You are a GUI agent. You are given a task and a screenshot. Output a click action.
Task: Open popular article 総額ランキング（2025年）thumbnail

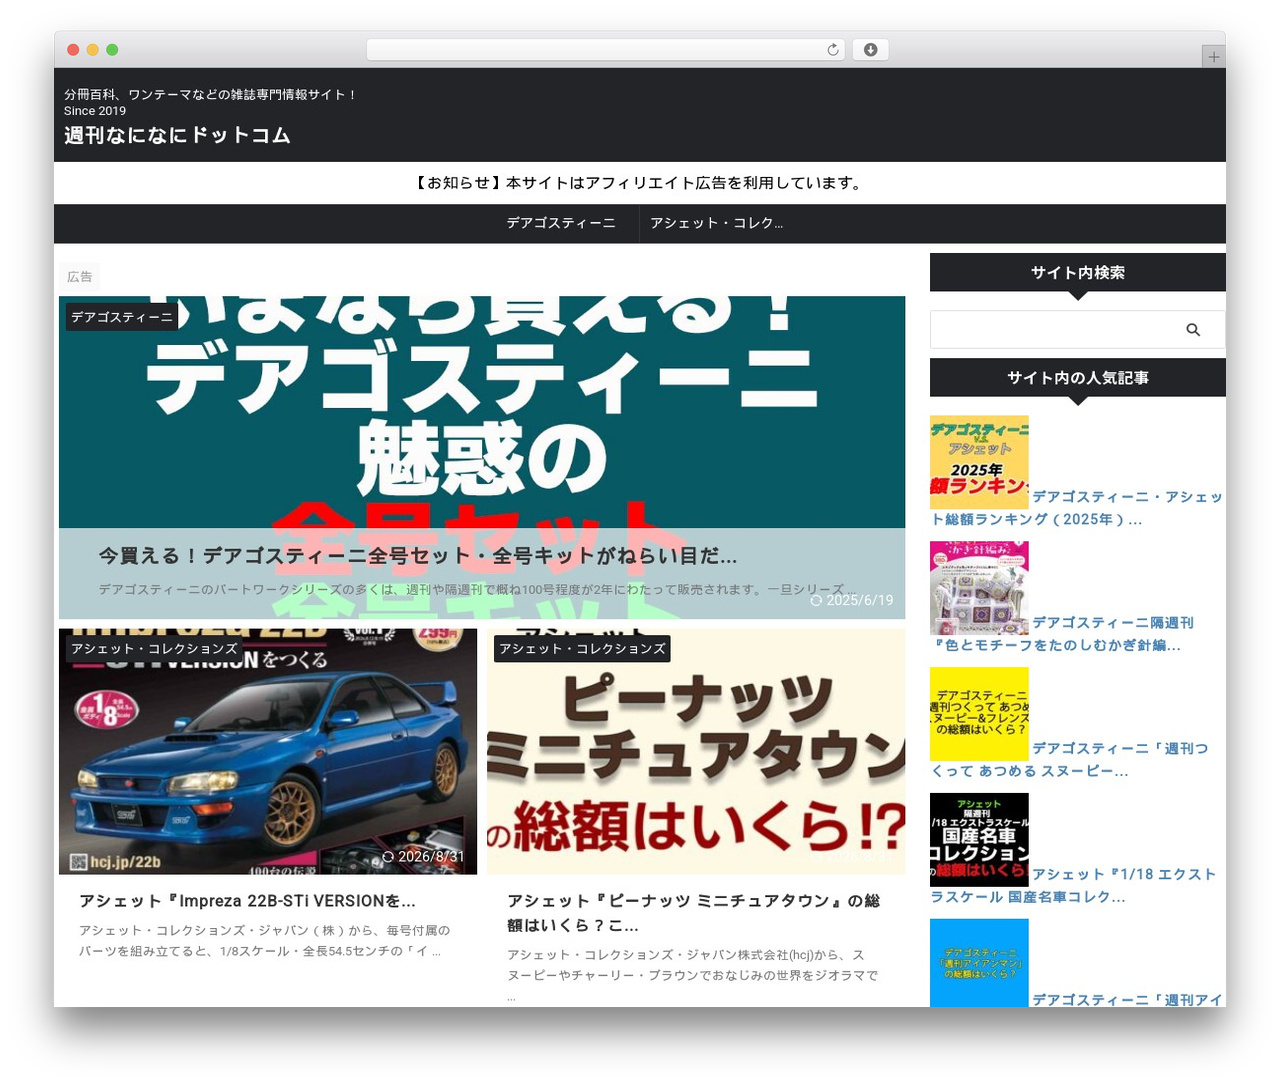pos(979,462)
